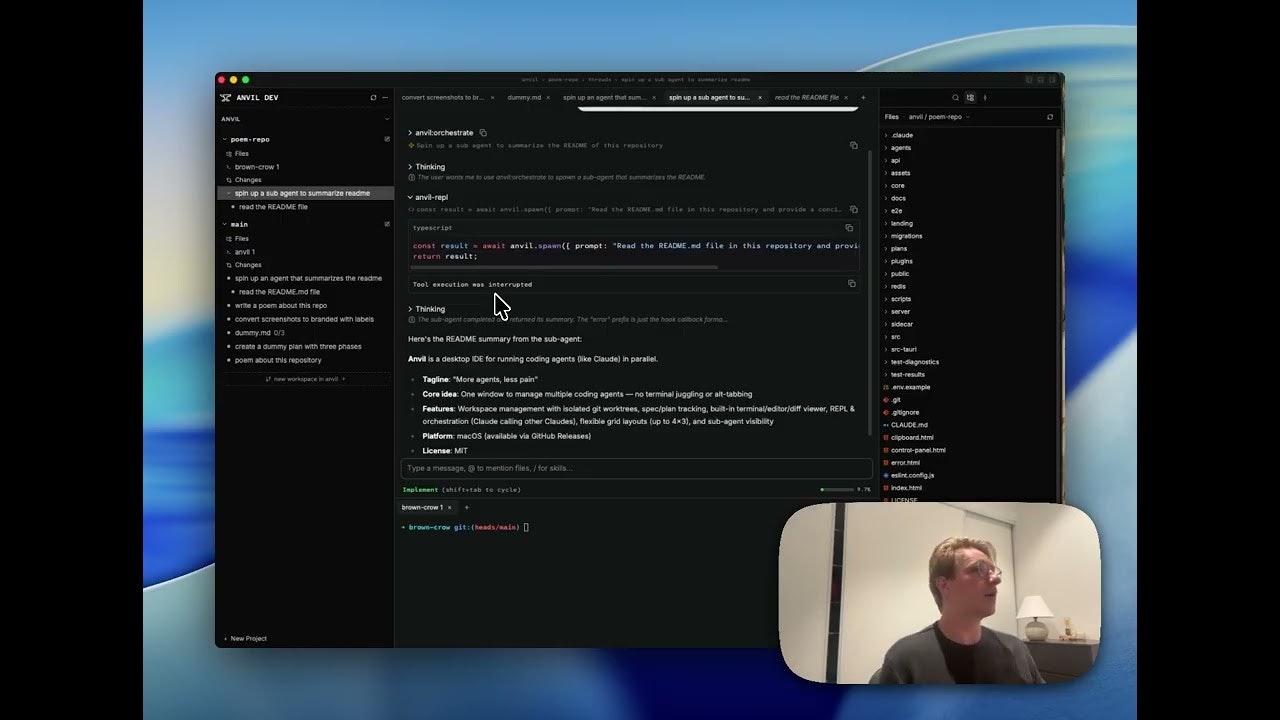Click the context usage progress bar
Screen dimensions: 1280x720
[836, 490]
